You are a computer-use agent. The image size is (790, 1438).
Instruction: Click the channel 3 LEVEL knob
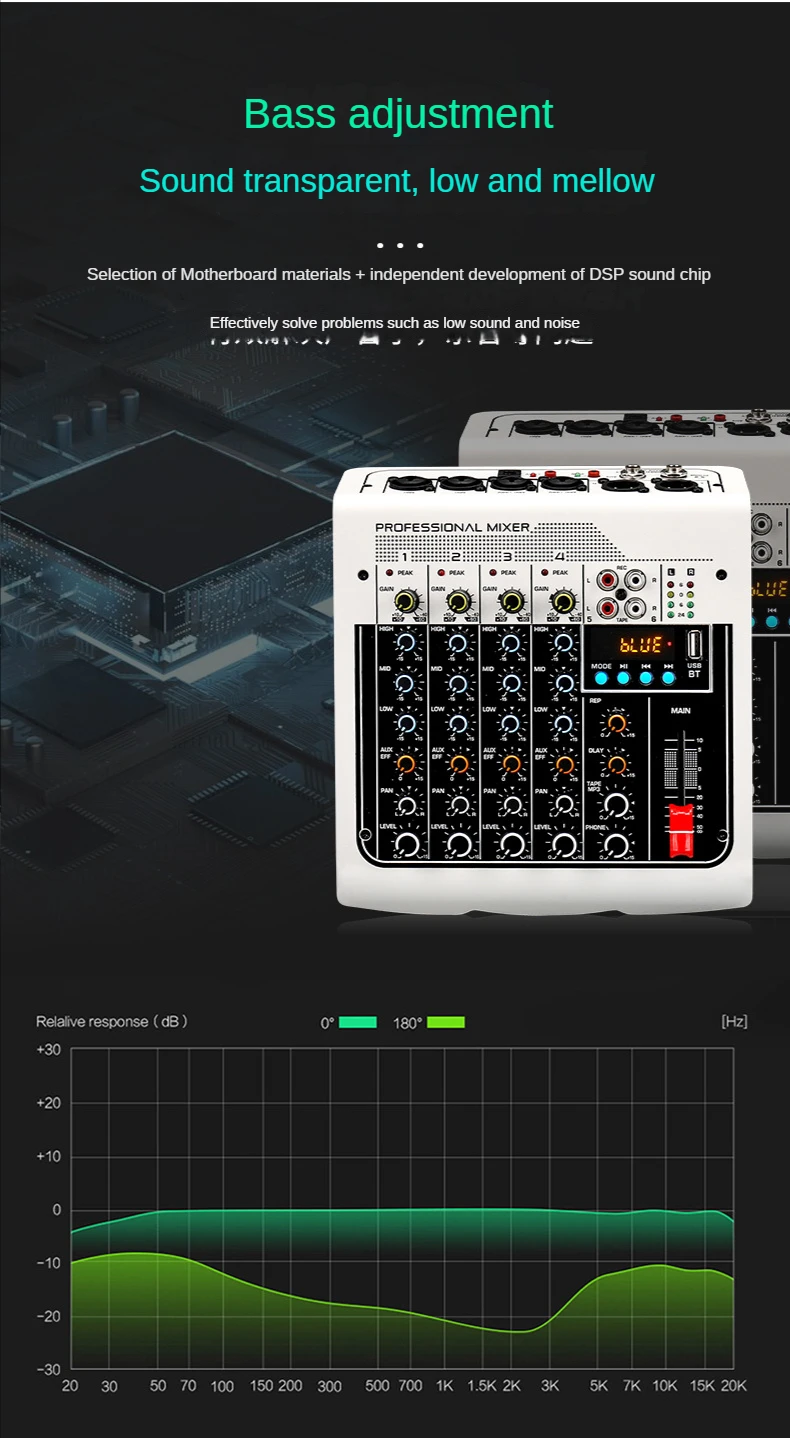512,844
